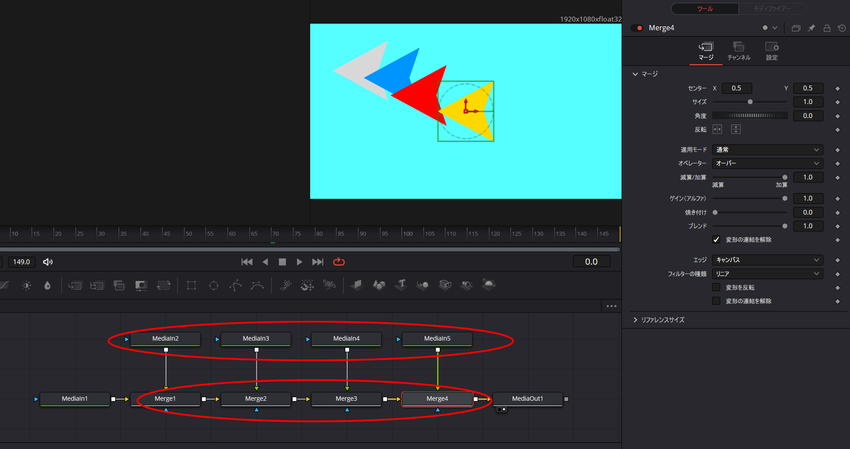Add a Camera 3D tool

[445, 285]
